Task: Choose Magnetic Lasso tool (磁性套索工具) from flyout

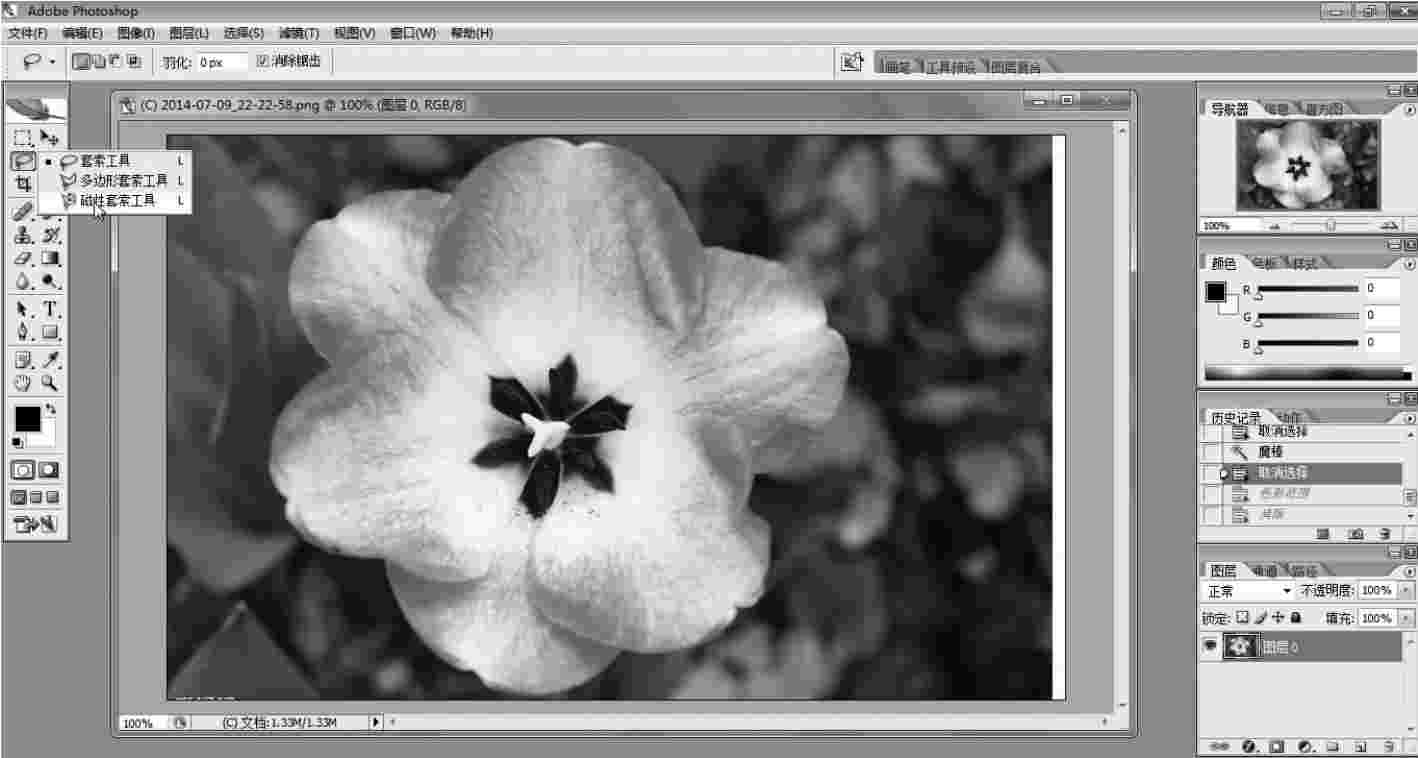Action: tap(116, 201)
